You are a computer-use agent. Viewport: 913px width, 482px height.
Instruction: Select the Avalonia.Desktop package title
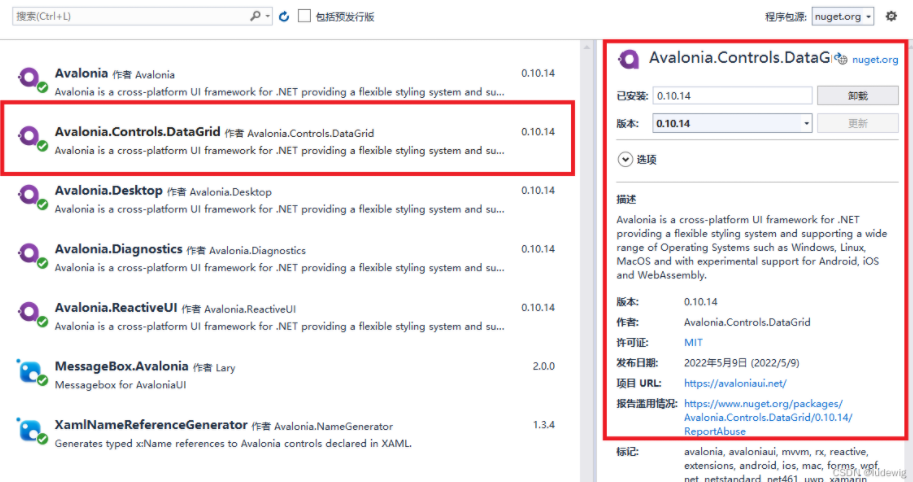(x=109, y=191)
